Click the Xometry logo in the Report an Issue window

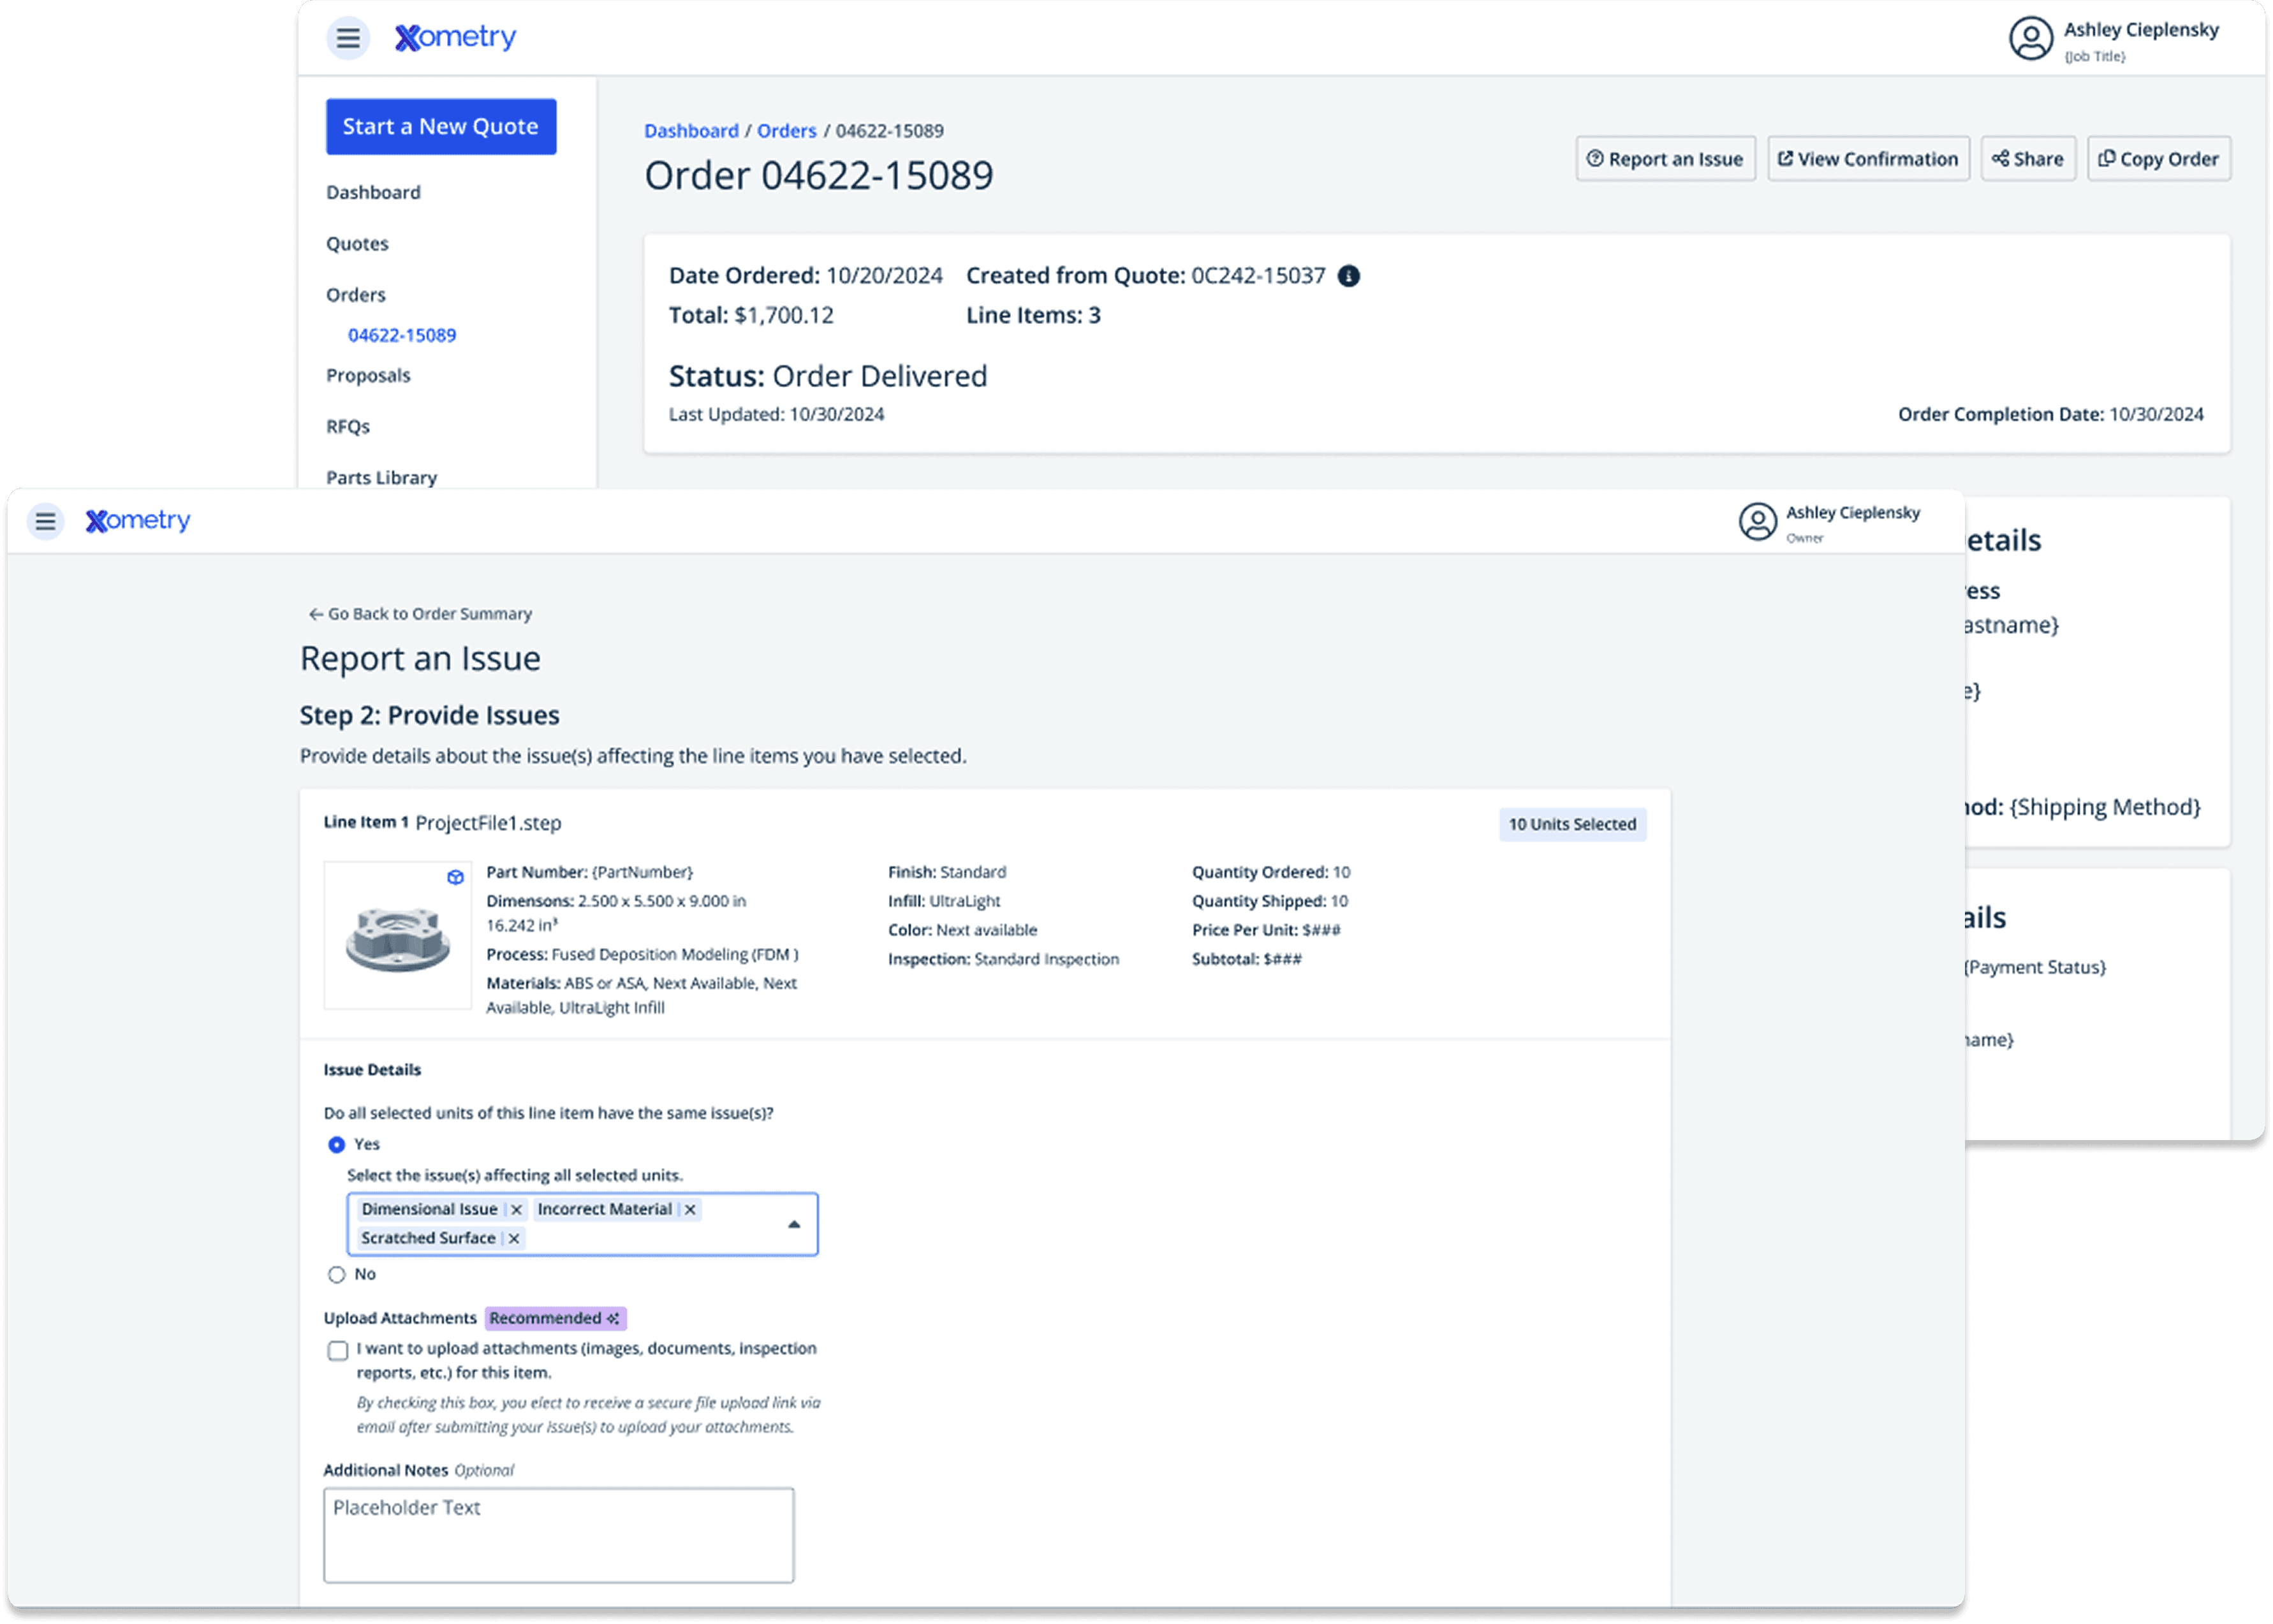pyautogui.click(x=138, y=521)
